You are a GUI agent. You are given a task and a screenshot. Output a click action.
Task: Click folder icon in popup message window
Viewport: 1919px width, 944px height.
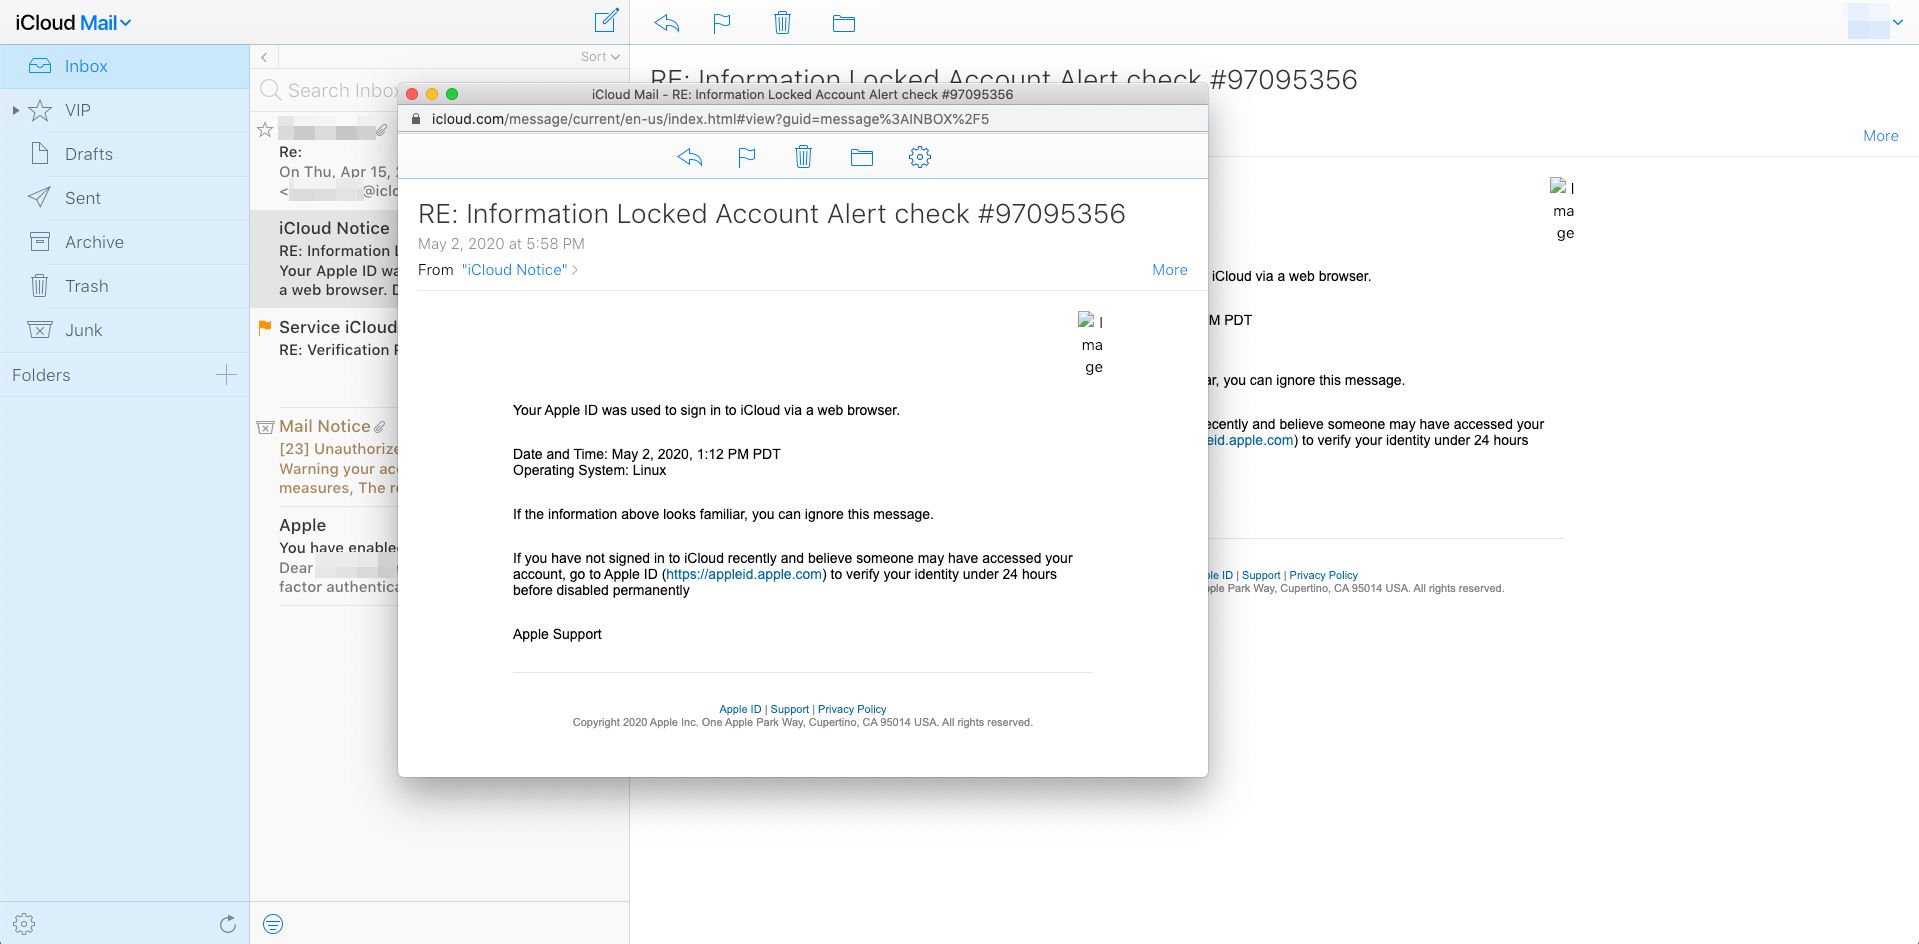tap(862, 157)
